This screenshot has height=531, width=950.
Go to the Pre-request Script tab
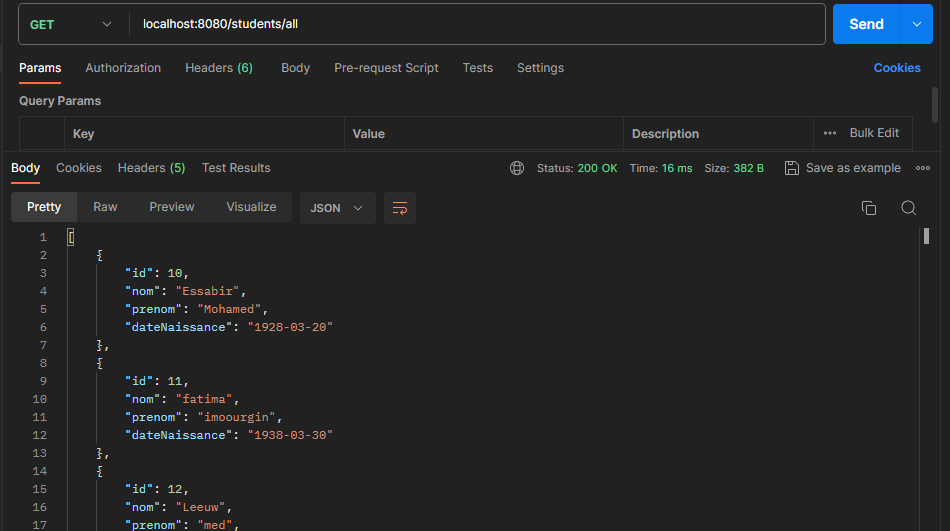click(386, 68)
